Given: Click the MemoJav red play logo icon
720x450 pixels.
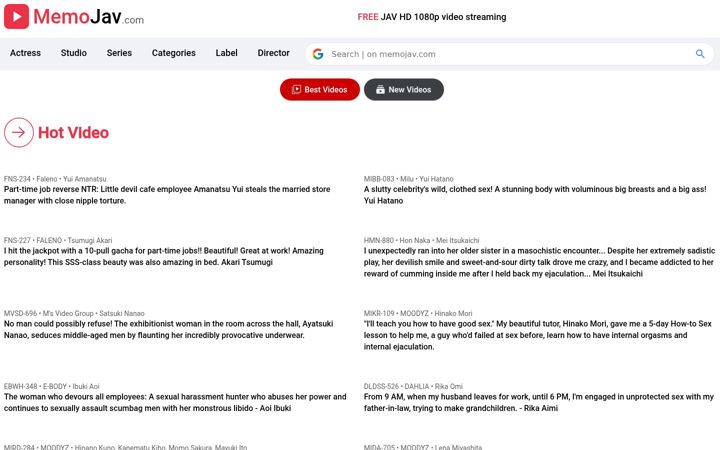Looking at the screenshot, I should coord(17,17).
